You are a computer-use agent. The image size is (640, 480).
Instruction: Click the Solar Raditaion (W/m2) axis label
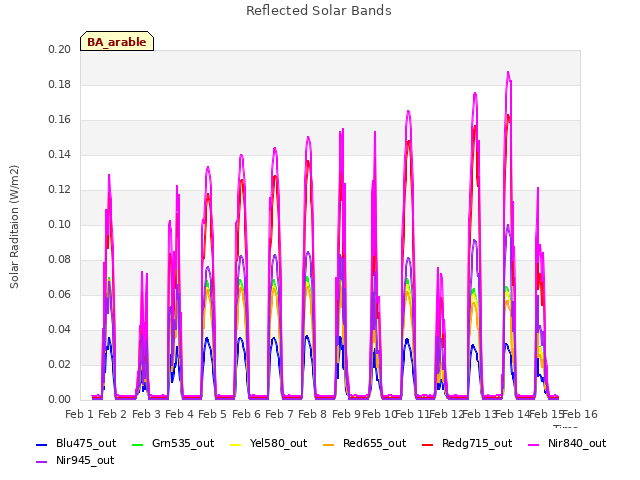point(14,227)
